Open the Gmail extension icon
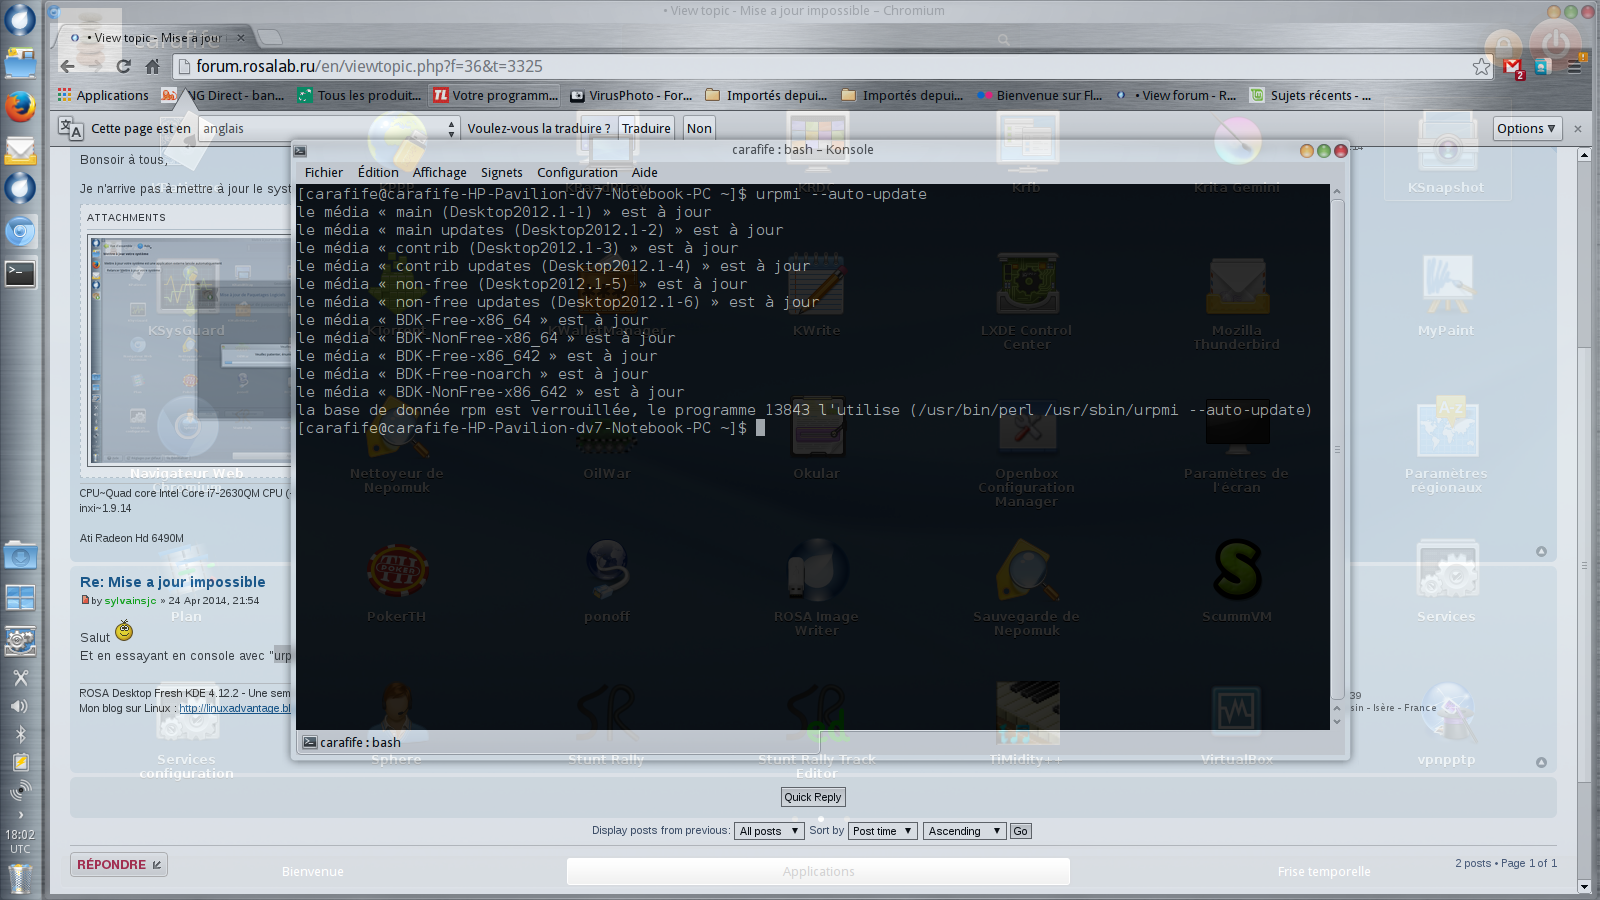The image size is (1600, 900). point(1513,67)
